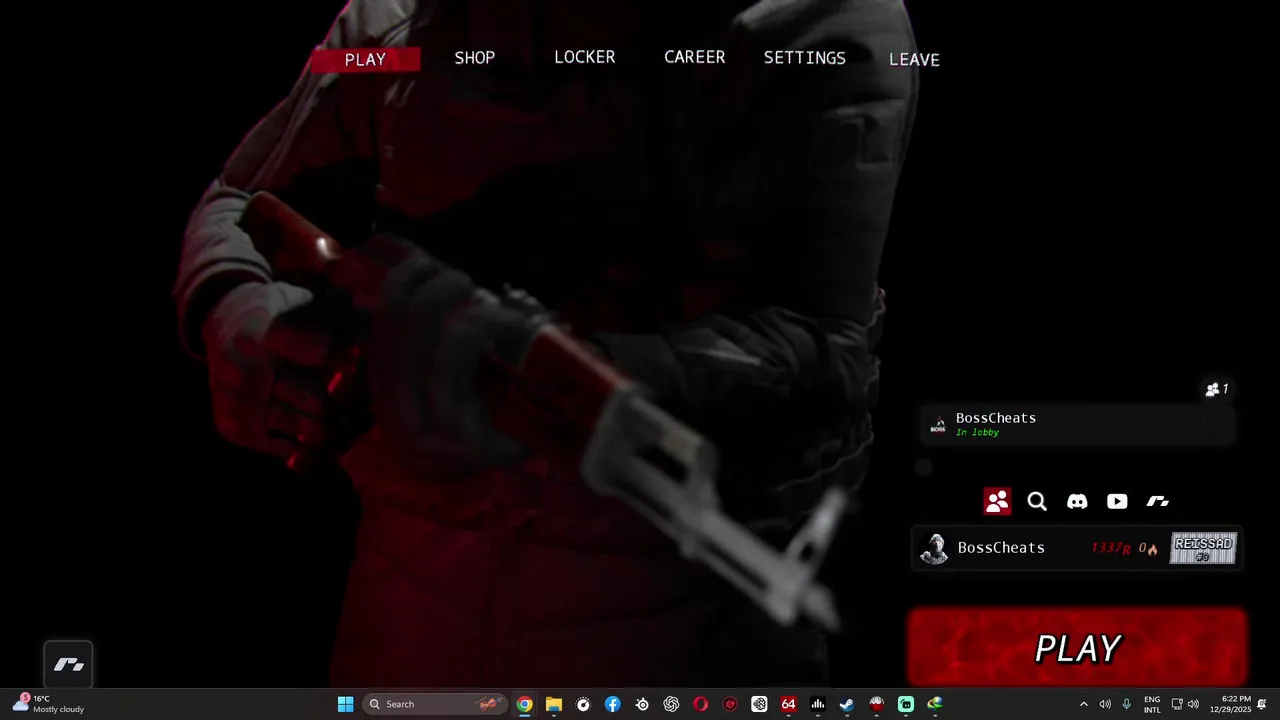Go to the CAREER tab
This screenshot has width=1280, height=720.
point(695,57)
